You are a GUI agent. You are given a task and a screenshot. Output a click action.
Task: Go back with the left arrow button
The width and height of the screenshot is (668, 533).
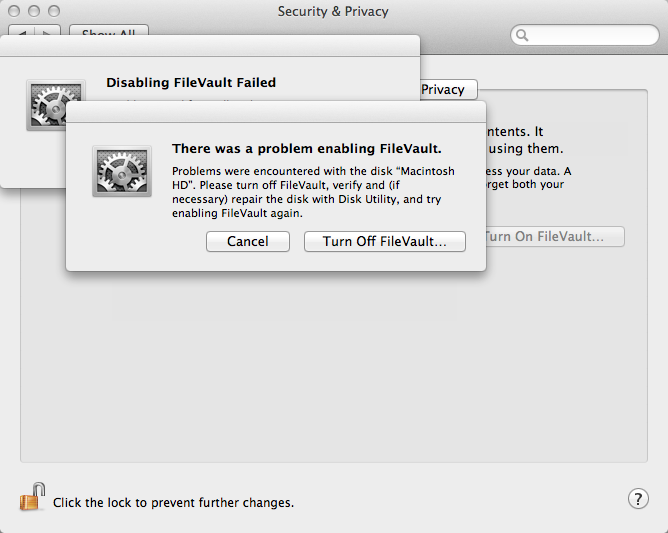point(22,30)
